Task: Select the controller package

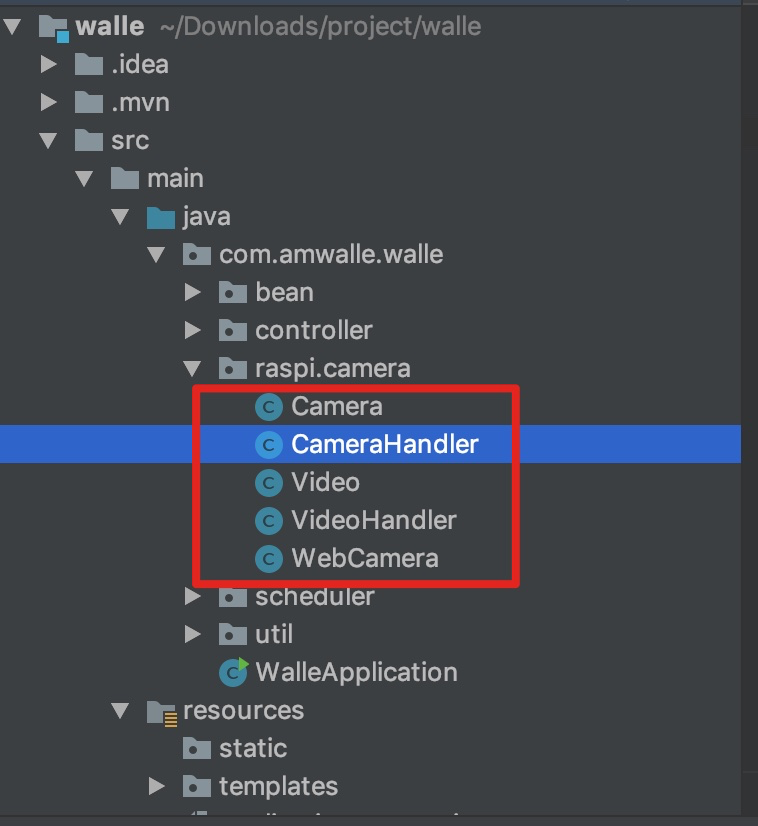Action: pos(313,331)
